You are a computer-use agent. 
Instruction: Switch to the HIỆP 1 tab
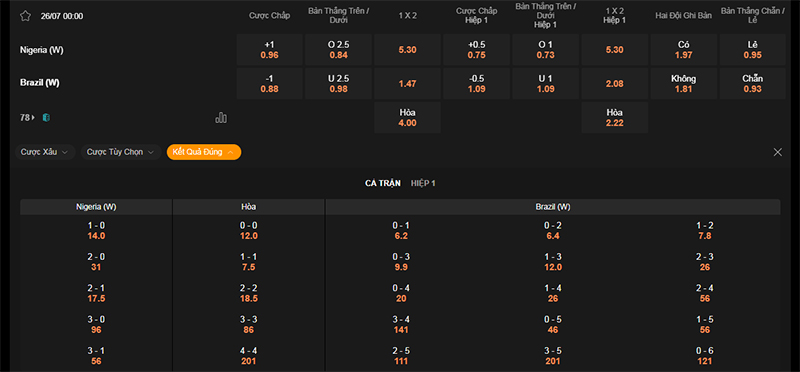pyautogui.click(x=423, y=183)
